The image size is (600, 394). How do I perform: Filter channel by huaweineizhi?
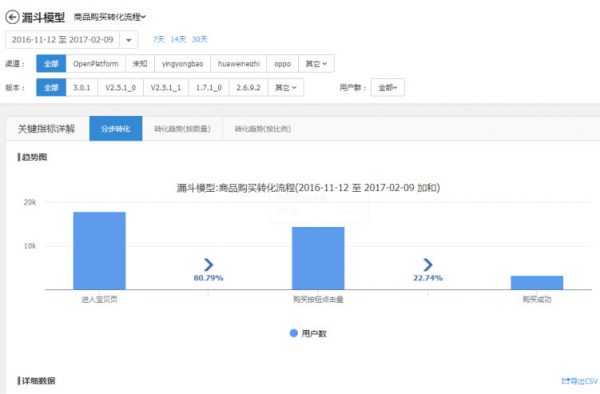tap(239, 63)
